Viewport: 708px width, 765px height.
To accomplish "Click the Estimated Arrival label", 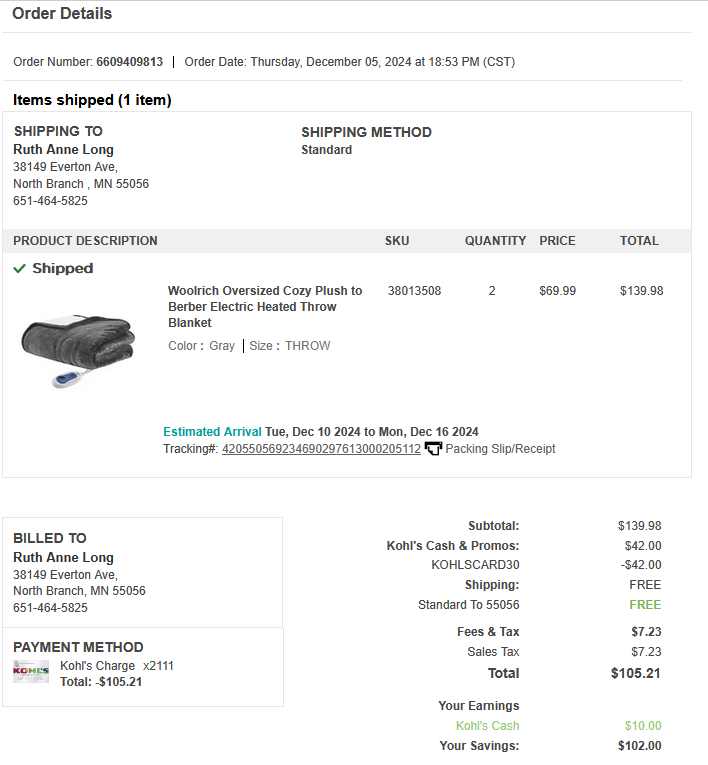I will coord(212,432).
